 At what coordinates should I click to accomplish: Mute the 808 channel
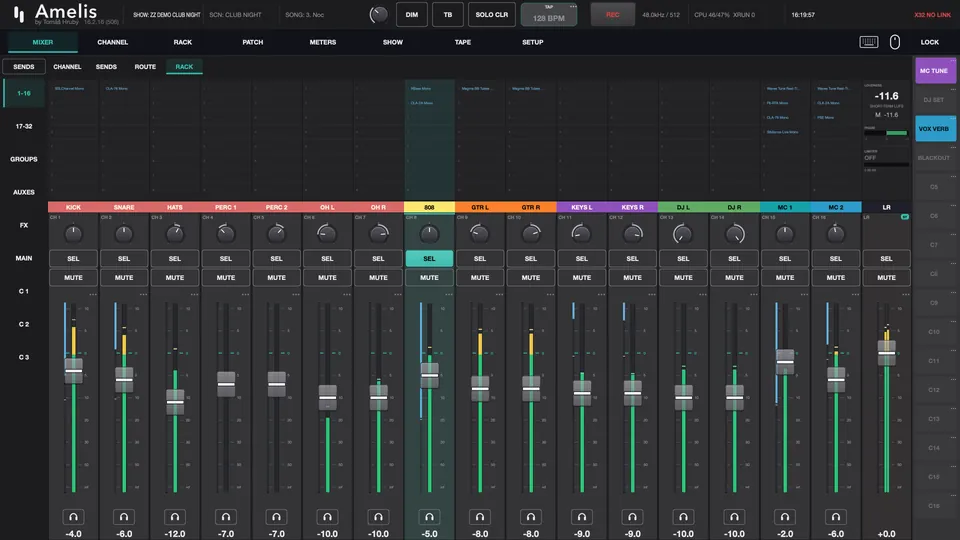429,277
